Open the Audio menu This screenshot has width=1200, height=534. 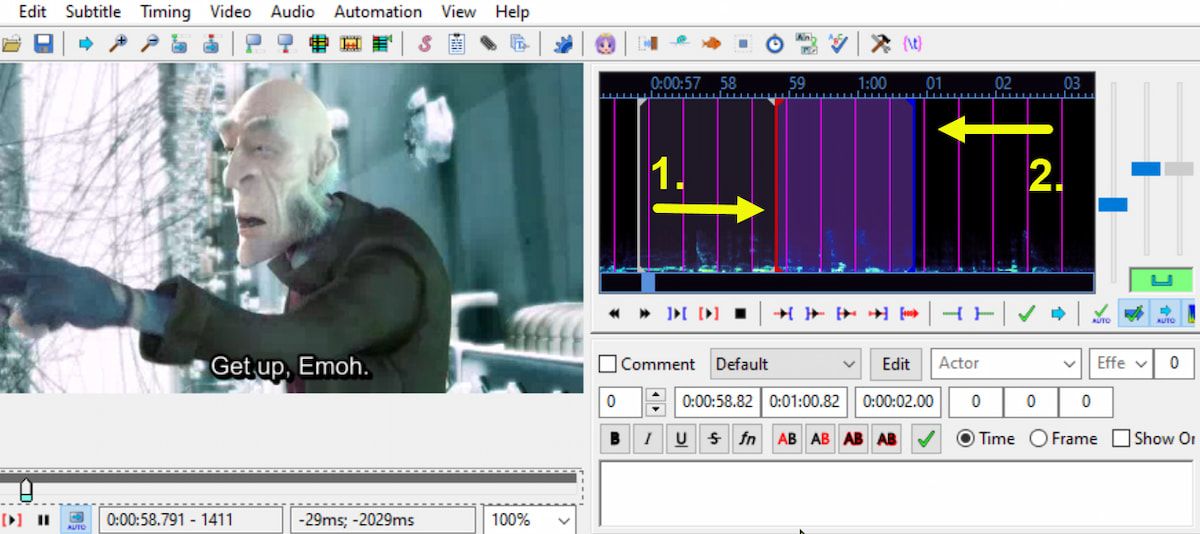pos(293,12)
